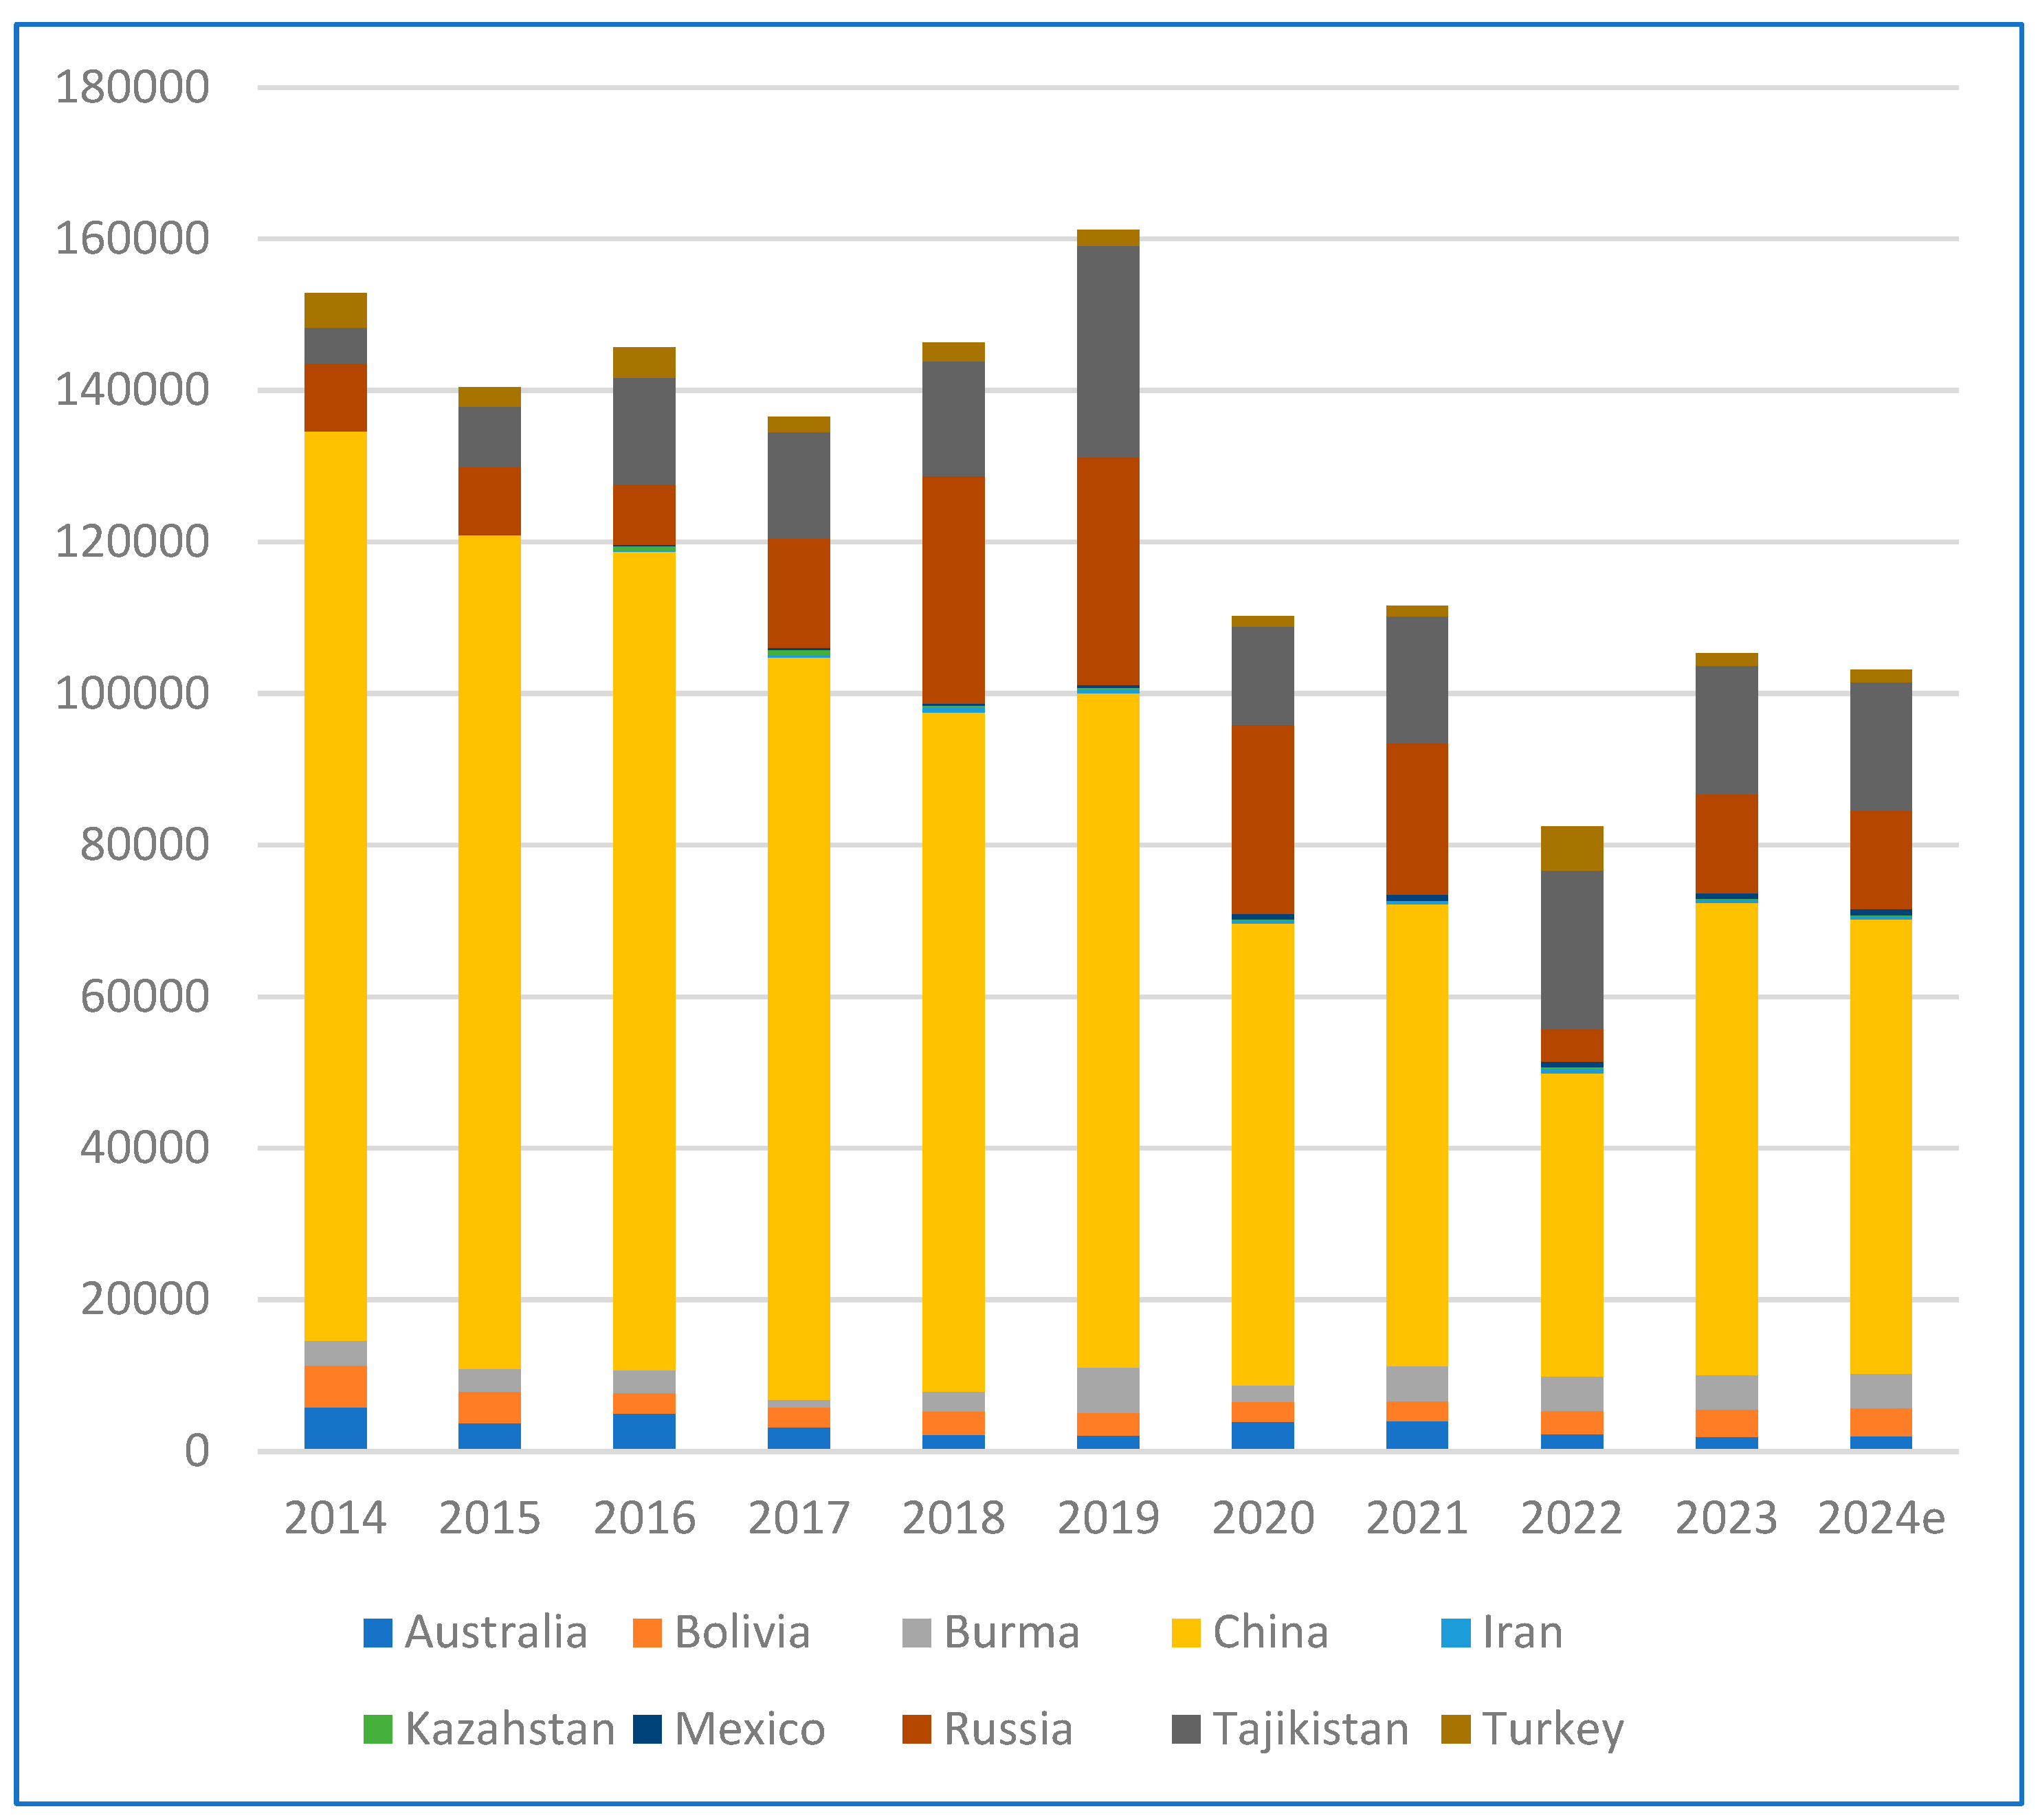The image size is (2040, 1820).
Task: Click the Bolivia legend color swatch
Action: coord(647,1633)
